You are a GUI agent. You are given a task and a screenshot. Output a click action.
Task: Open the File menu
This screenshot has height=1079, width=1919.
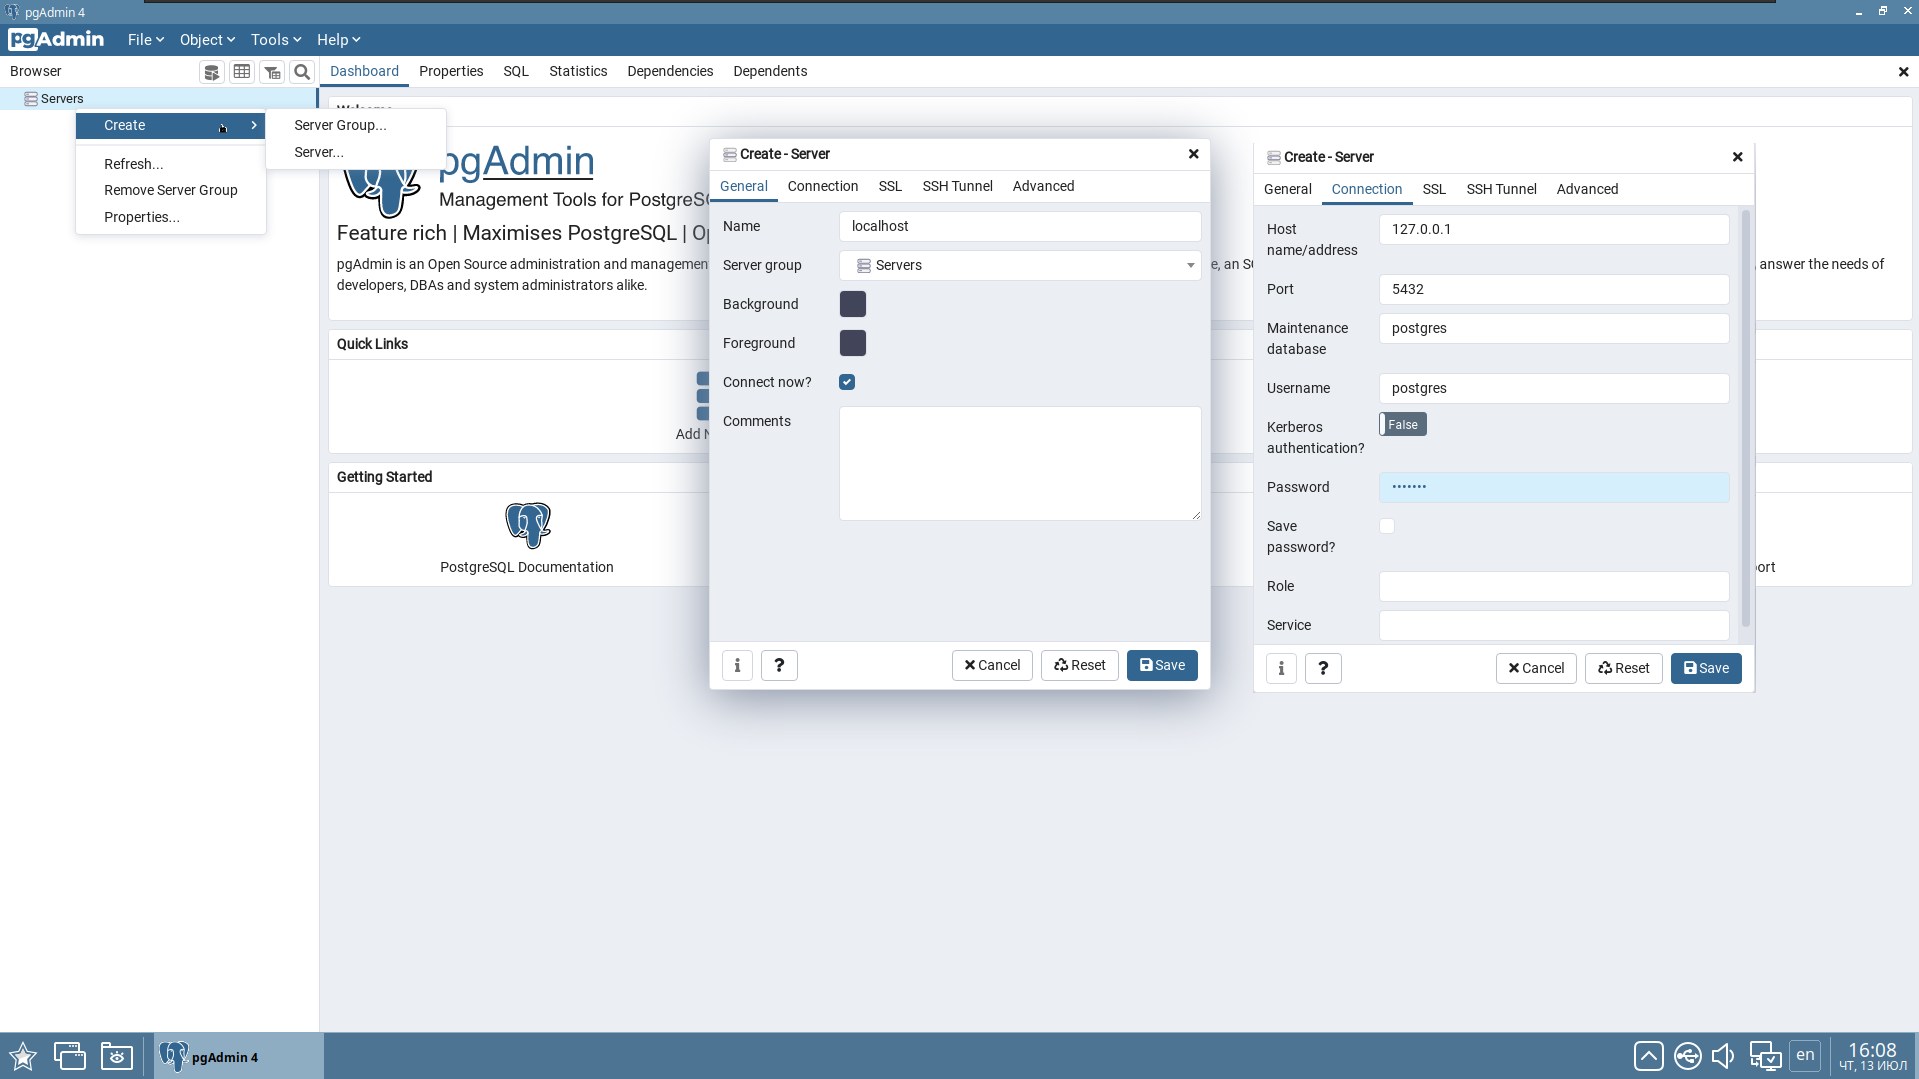click(146, 40)
